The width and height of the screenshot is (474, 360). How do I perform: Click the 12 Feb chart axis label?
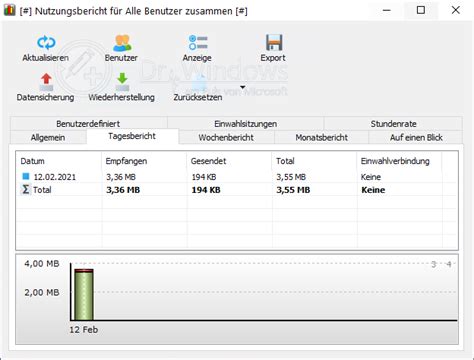pos(84,330)
